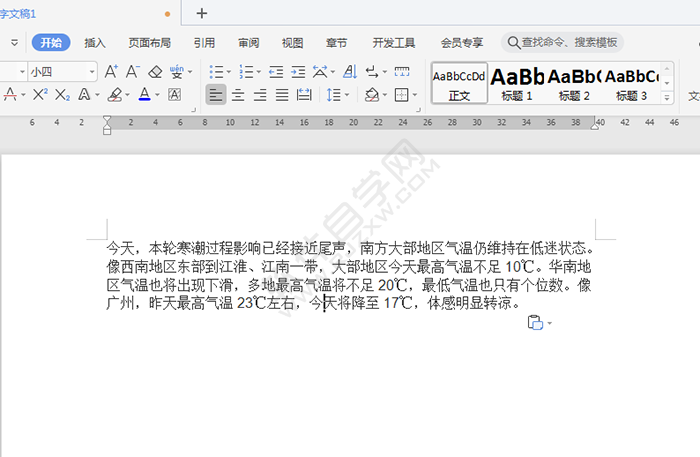Switch to the 视图 tab
Image resolution: width=700 pixels, height=457 pixels.
tap(292, 43)
